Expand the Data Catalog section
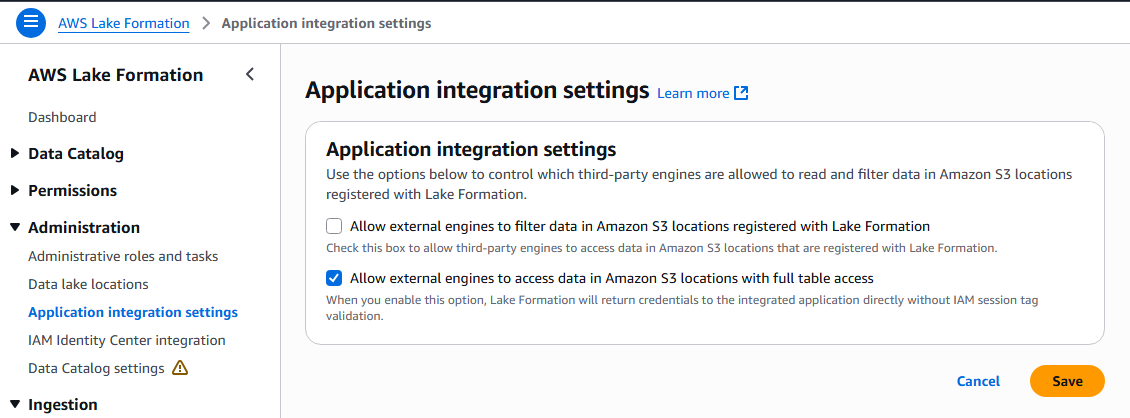 [x=14, y=154]
